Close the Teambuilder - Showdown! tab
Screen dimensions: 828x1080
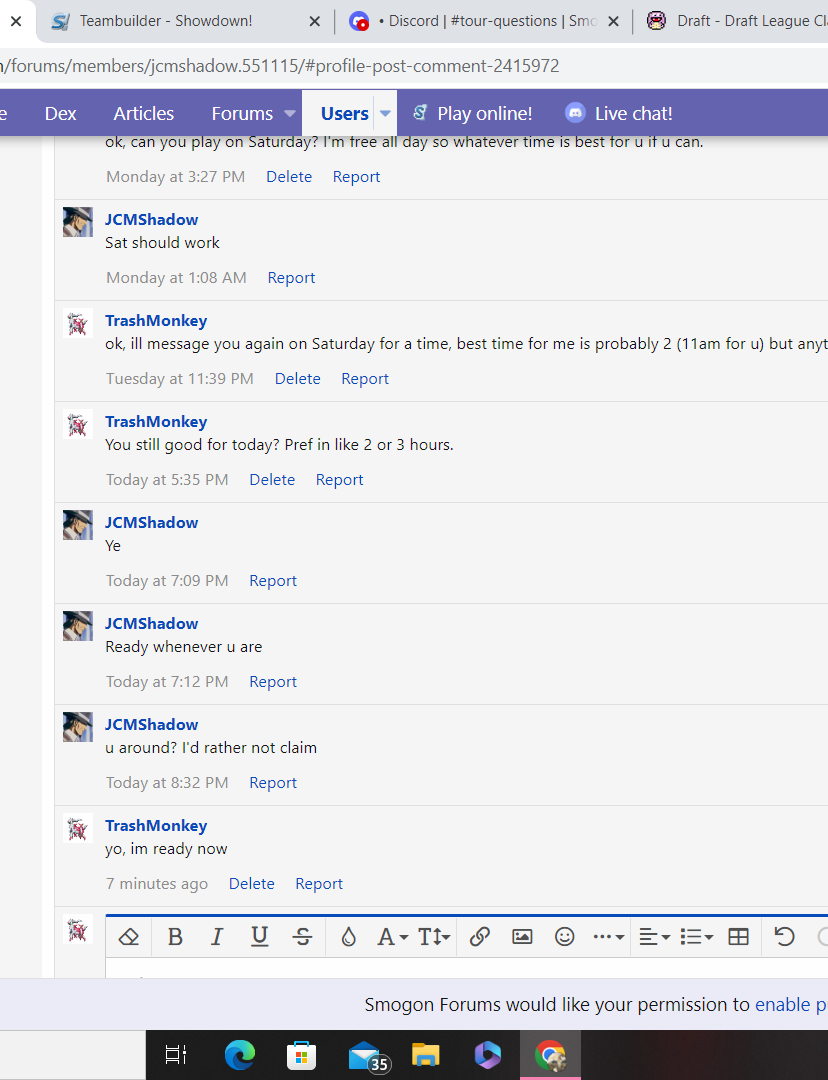point(315,21)
